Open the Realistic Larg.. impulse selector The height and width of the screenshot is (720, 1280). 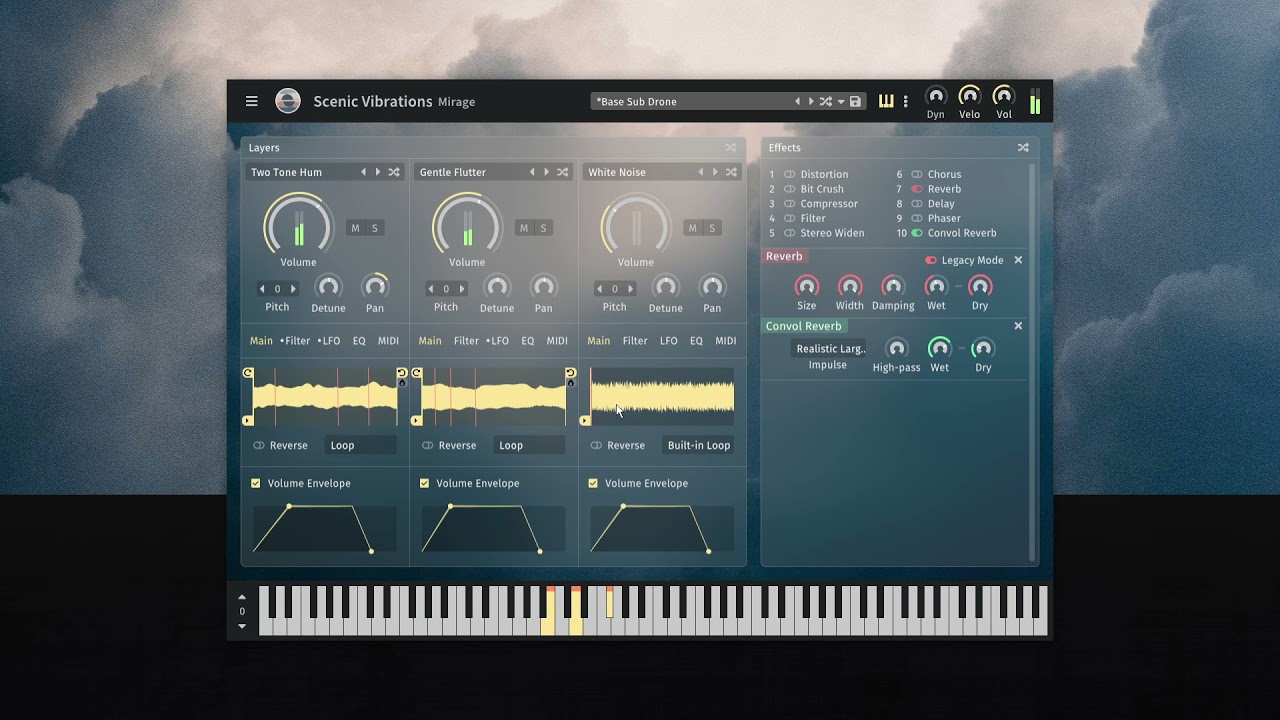tap(830, 349)
